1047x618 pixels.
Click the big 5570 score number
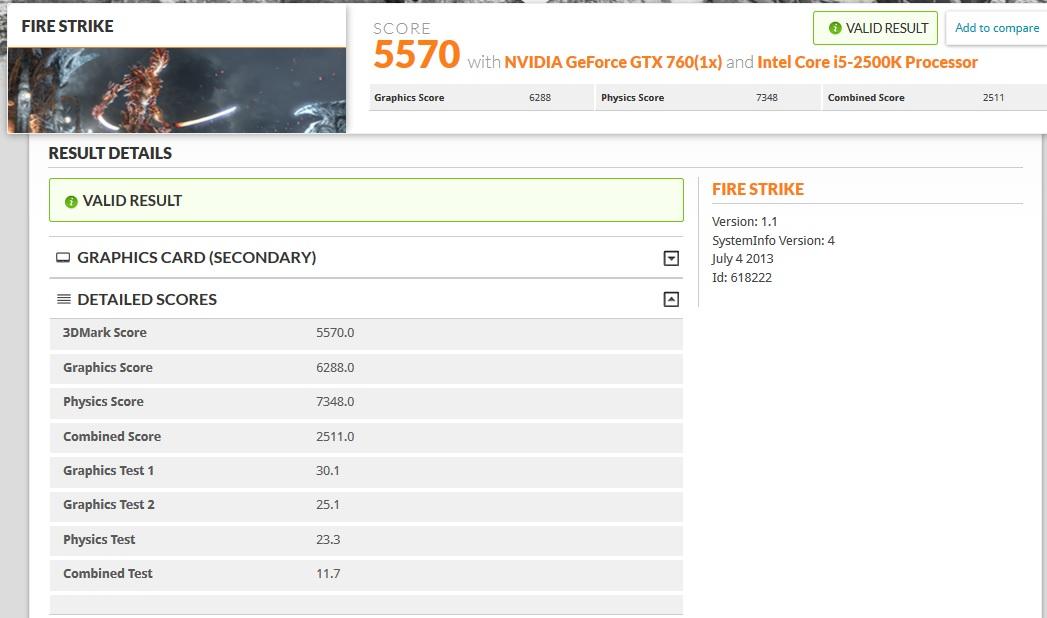pos(417,54)
